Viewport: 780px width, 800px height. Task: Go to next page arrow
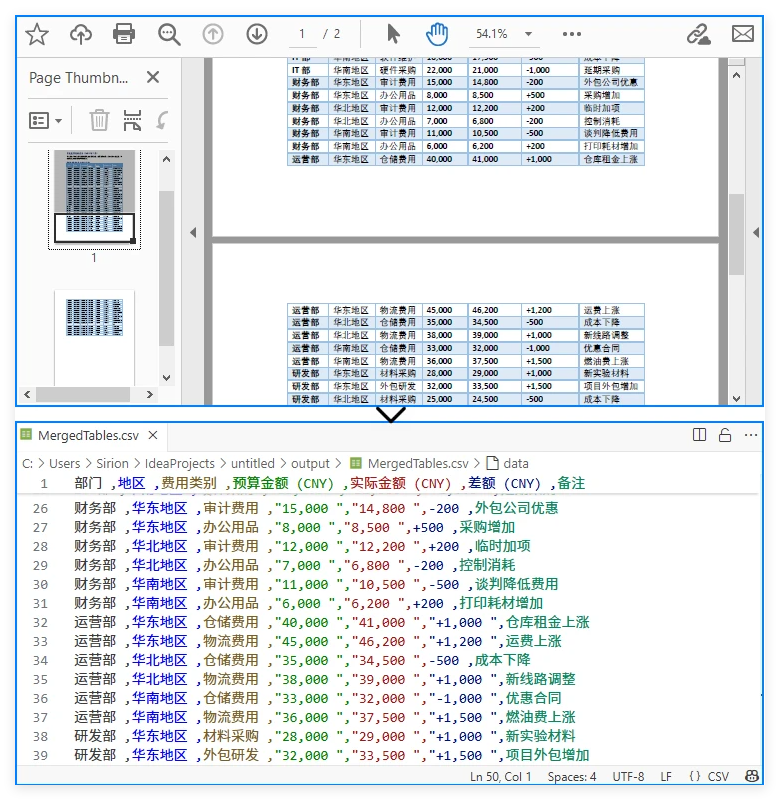(257, 34)
